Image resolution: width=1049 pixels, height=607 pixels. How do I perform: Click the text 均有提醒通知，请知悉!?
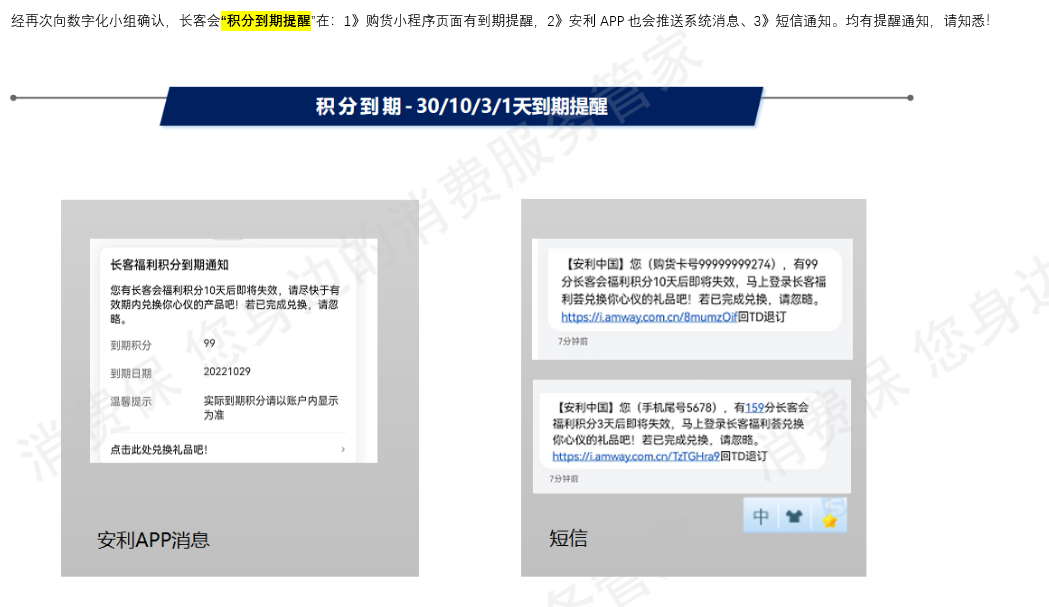[917, 21]
